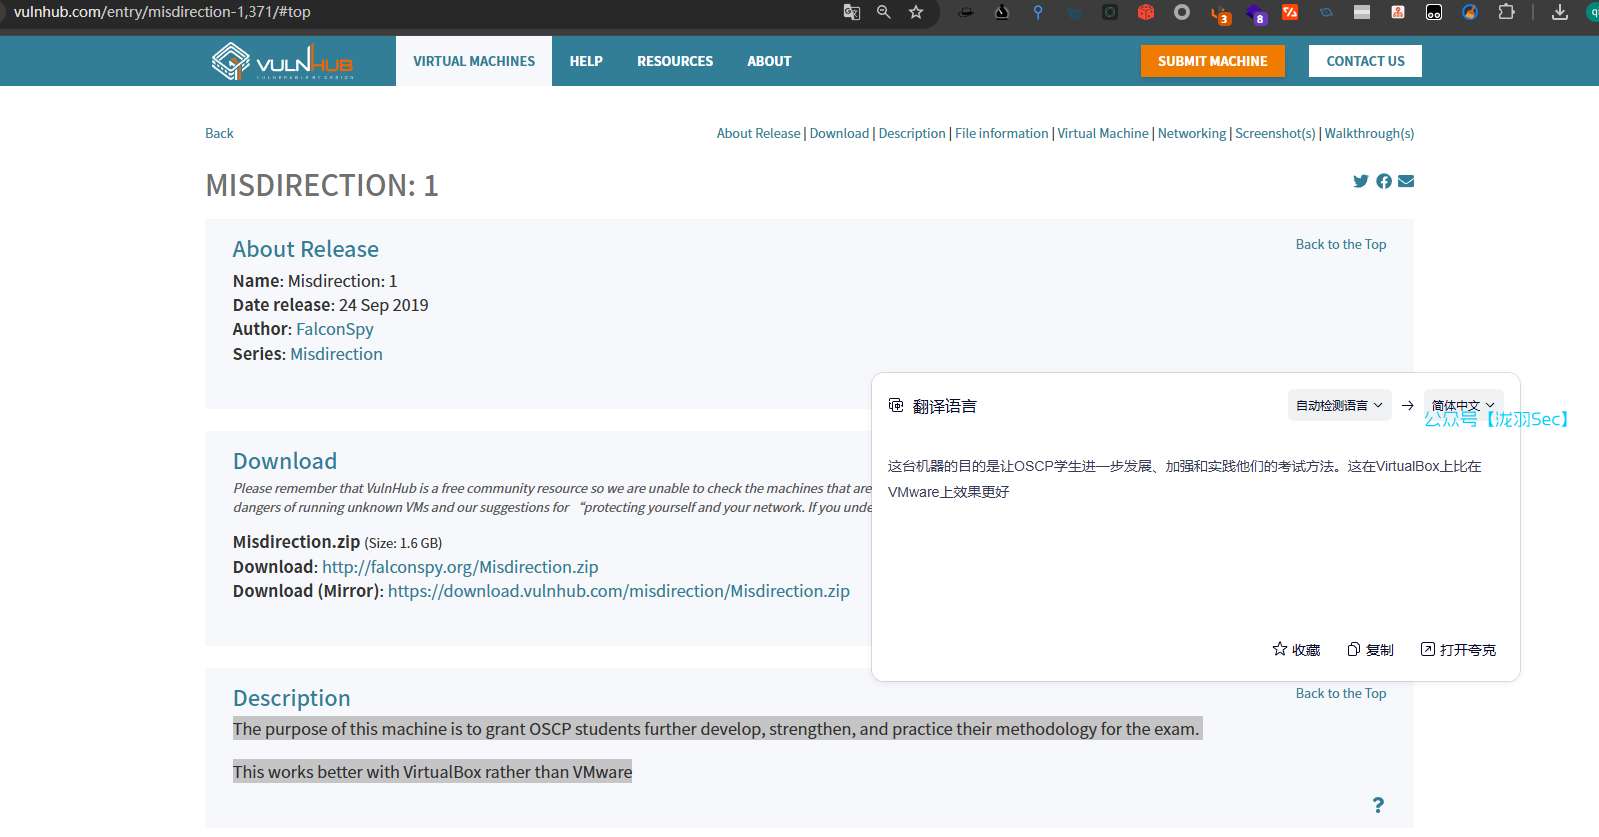Open the FalconSpy author link
Screen dimensions: 1599x837
click(335, 329)
